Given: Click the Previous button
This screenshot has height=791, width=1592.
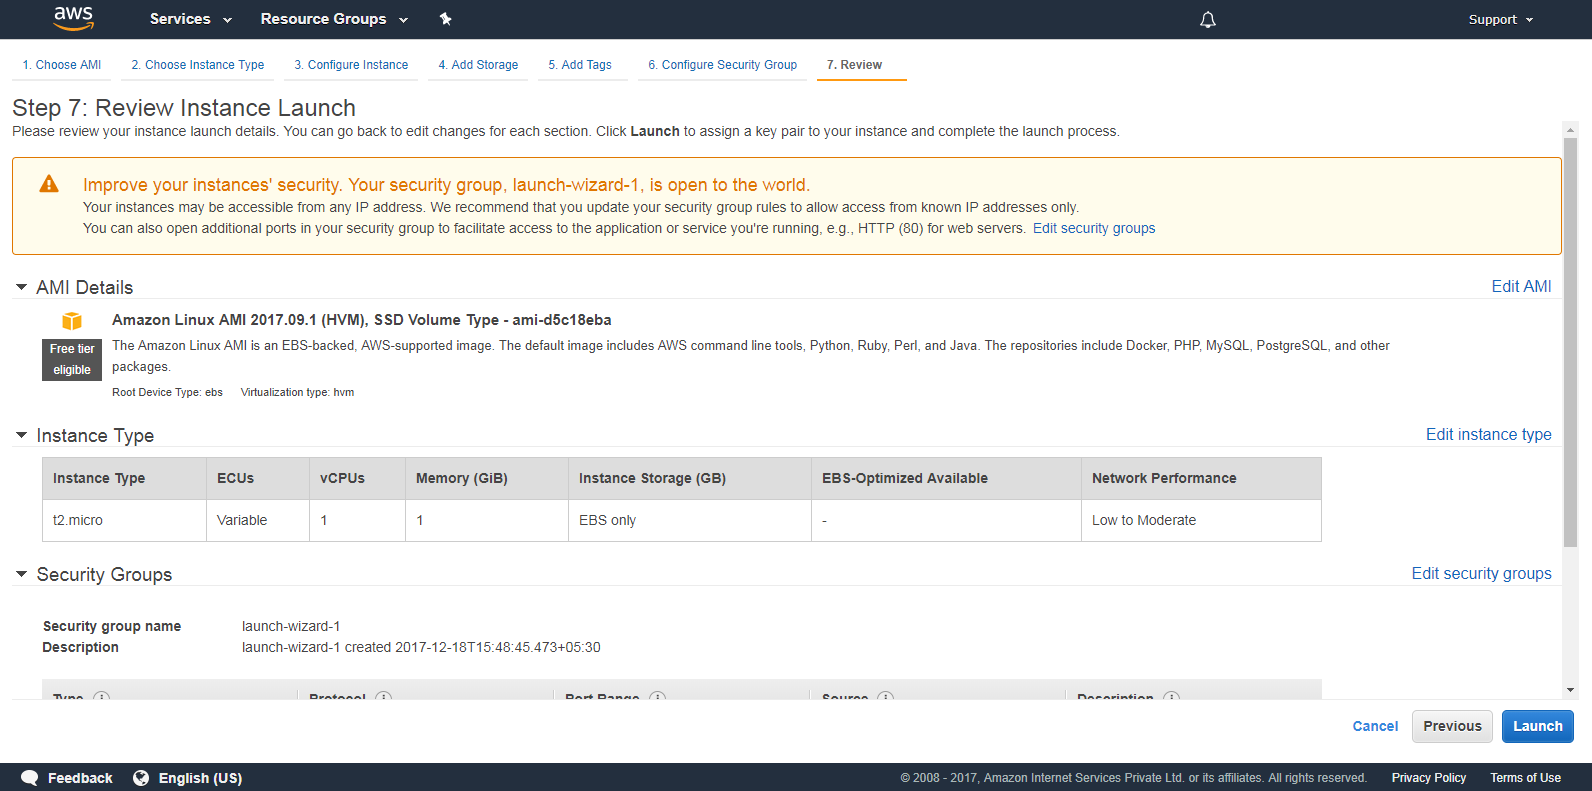Looking at the screenshot, I should tap(1452, 726).
